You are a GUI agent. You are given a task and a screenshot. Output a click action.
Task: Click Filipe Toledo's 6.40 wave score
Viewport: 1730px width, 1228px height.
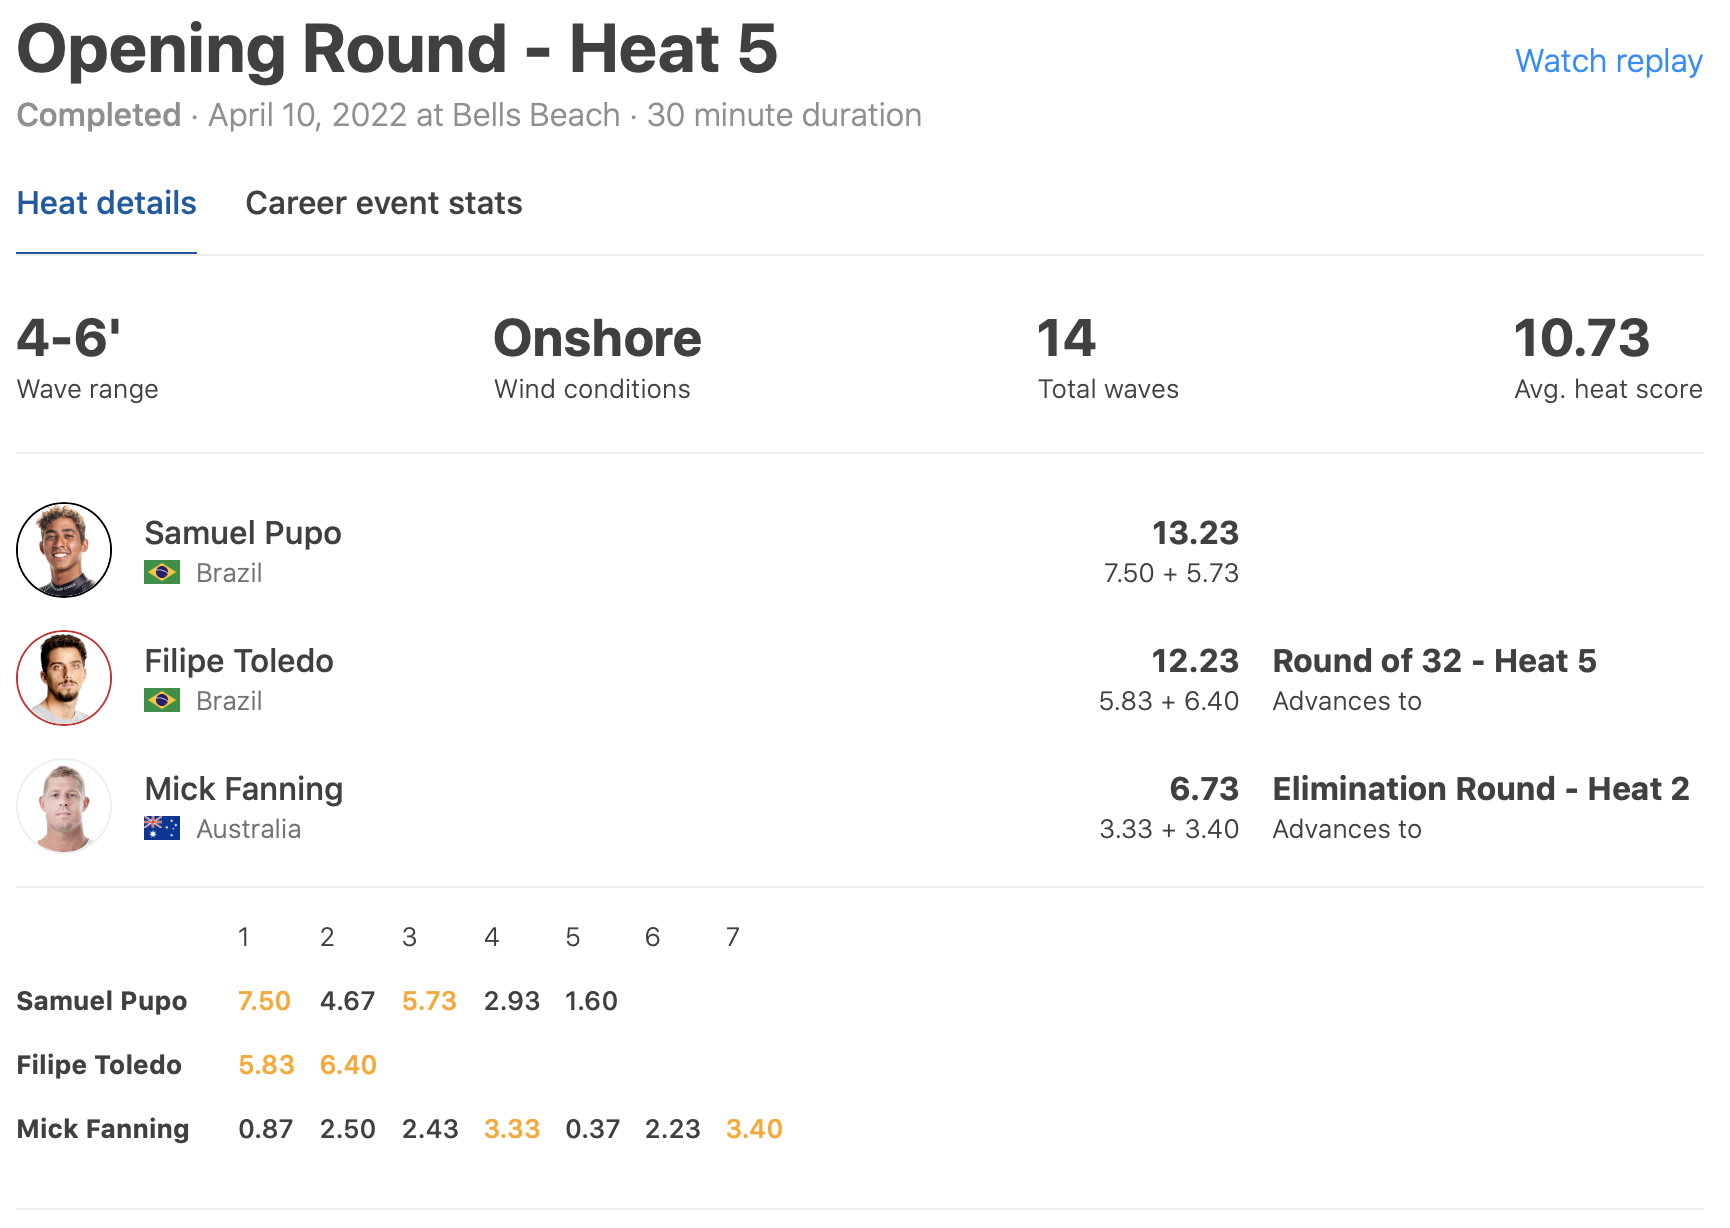coord(348,1065)
